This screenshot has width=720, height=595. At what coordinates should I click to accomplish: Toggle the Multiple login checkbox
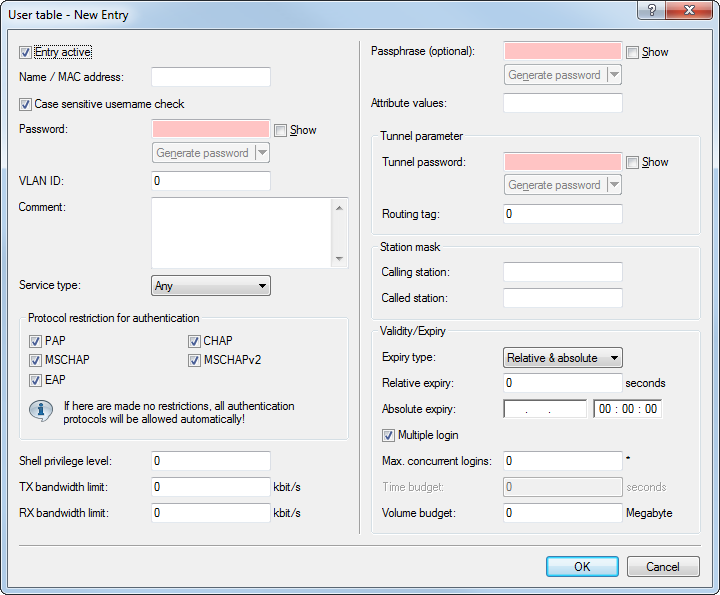tap(389, 436)
